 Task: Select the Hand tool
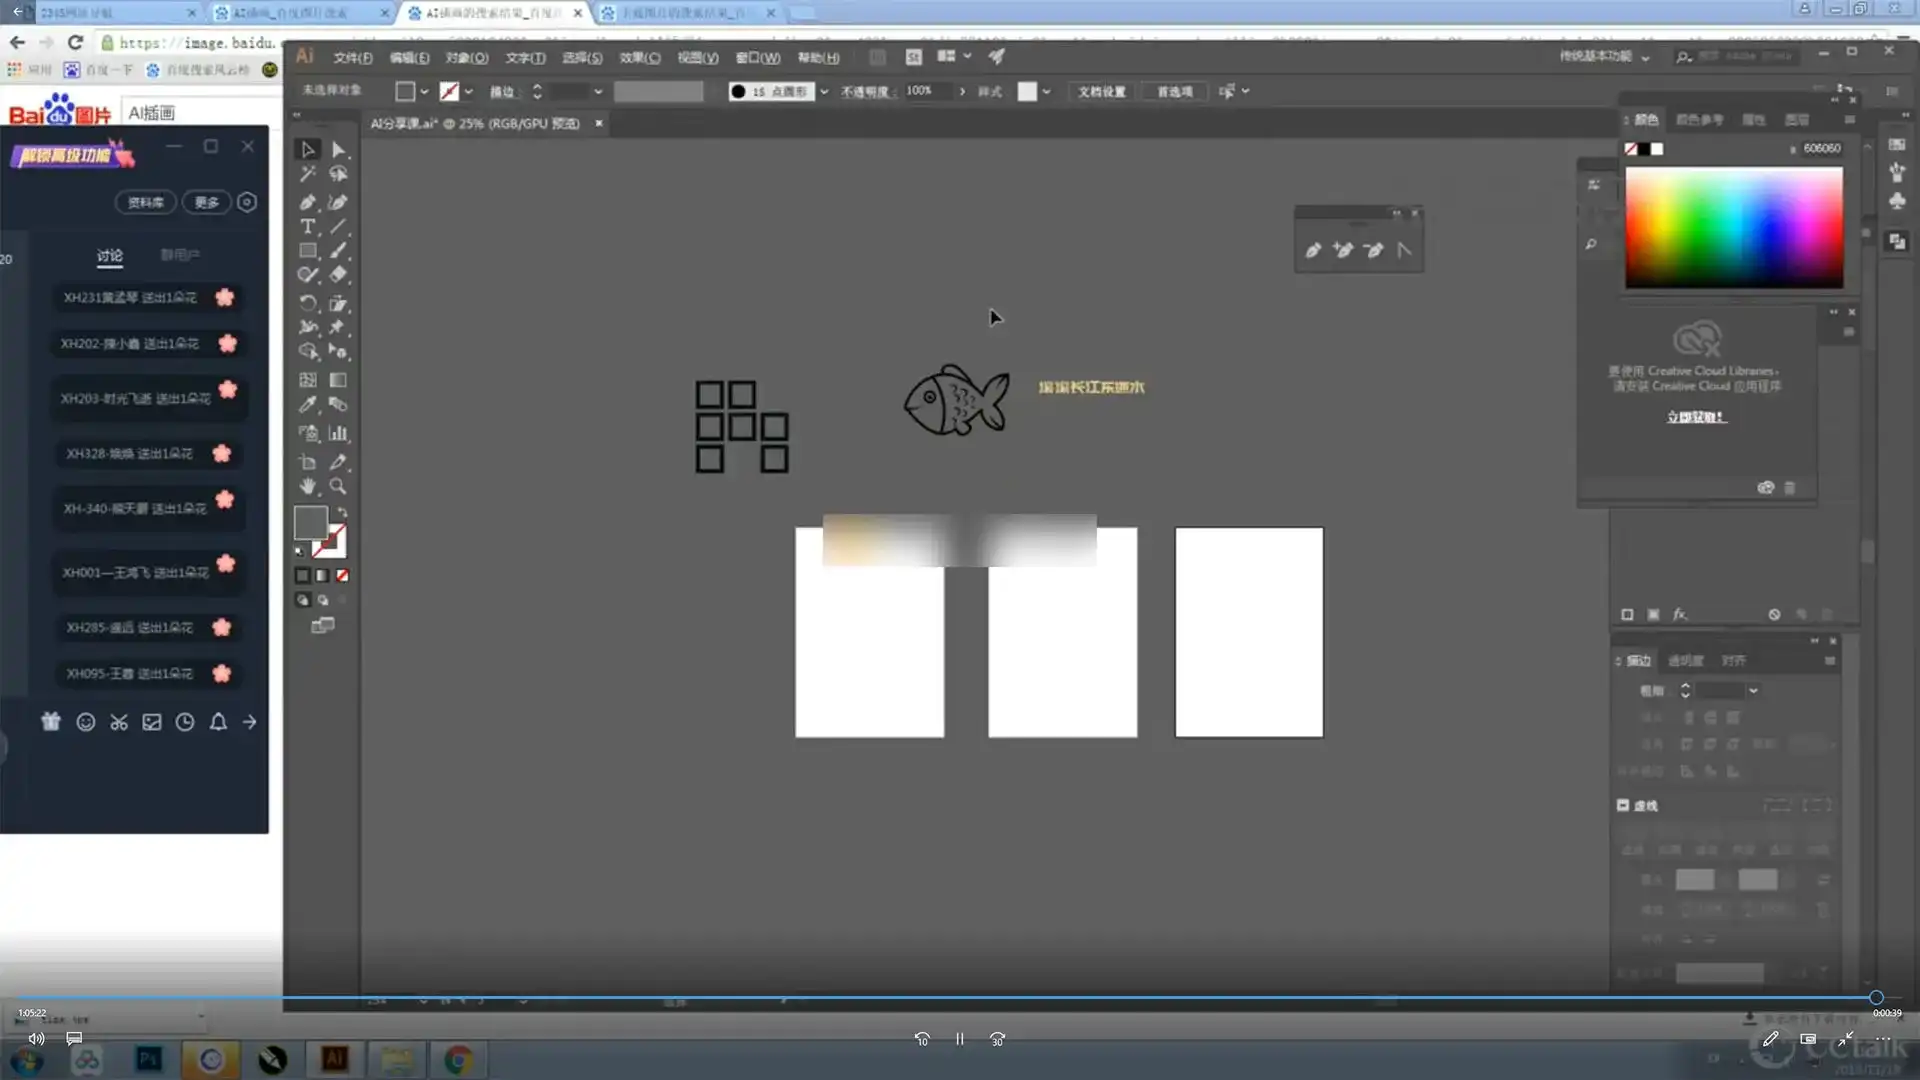(x=307, y=487)
